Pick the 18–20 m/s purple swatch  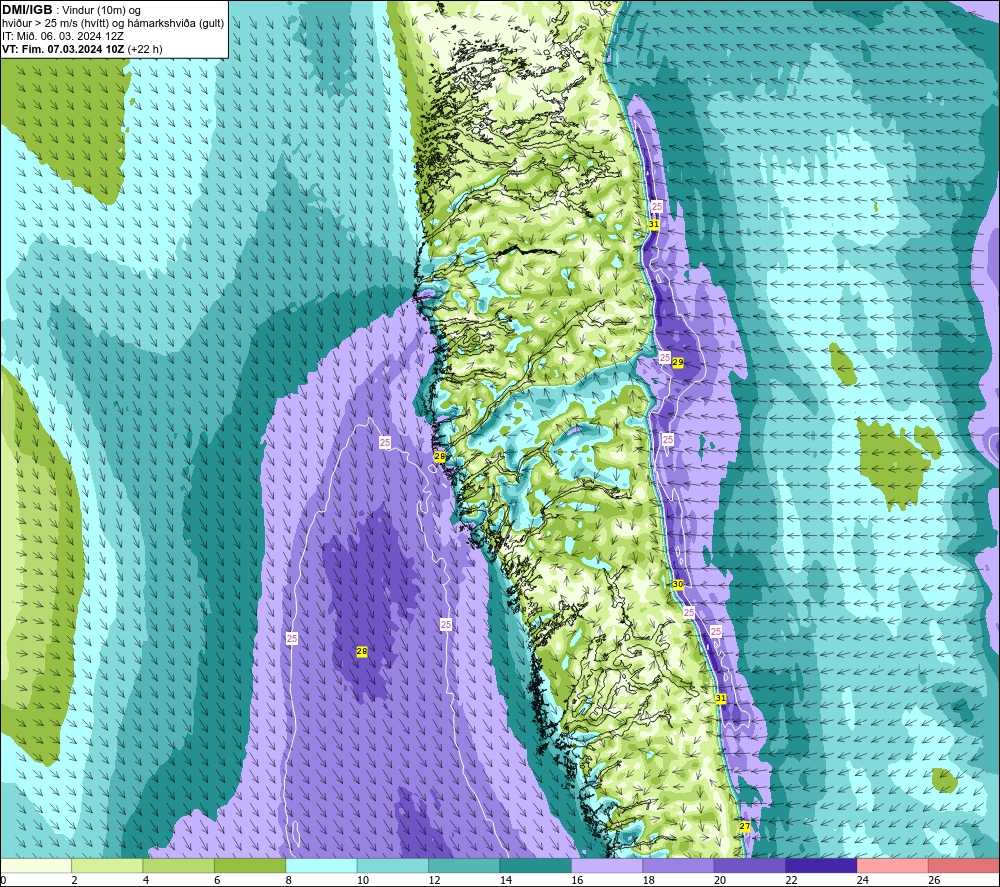click(679, 865)
